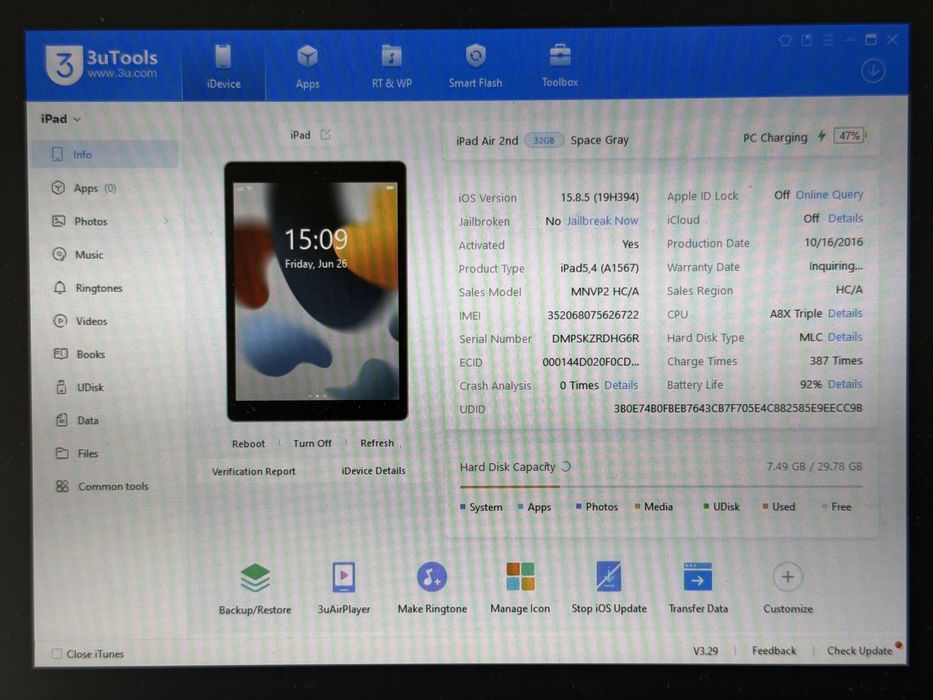Image resolution: width=933 pixels, height=700 pixels.
Task: Open the Smart Flash tab
Action: (x=475, y=67)
